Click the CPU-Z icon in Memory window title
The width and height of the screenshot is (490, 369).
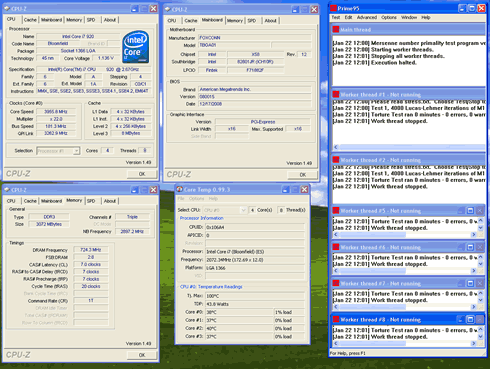[7, 189]
